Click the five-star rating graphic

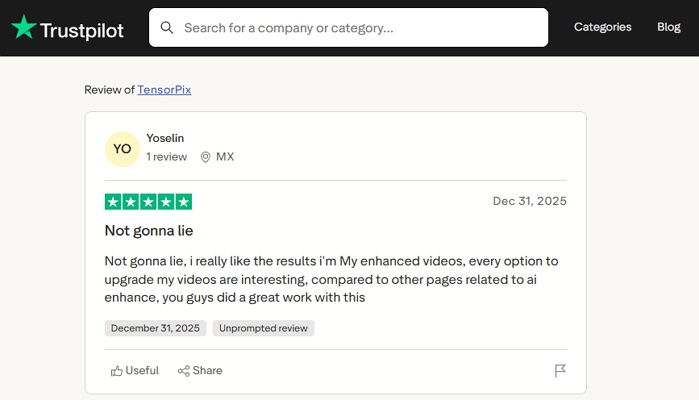pyautogui.click(x=148, y=201)
